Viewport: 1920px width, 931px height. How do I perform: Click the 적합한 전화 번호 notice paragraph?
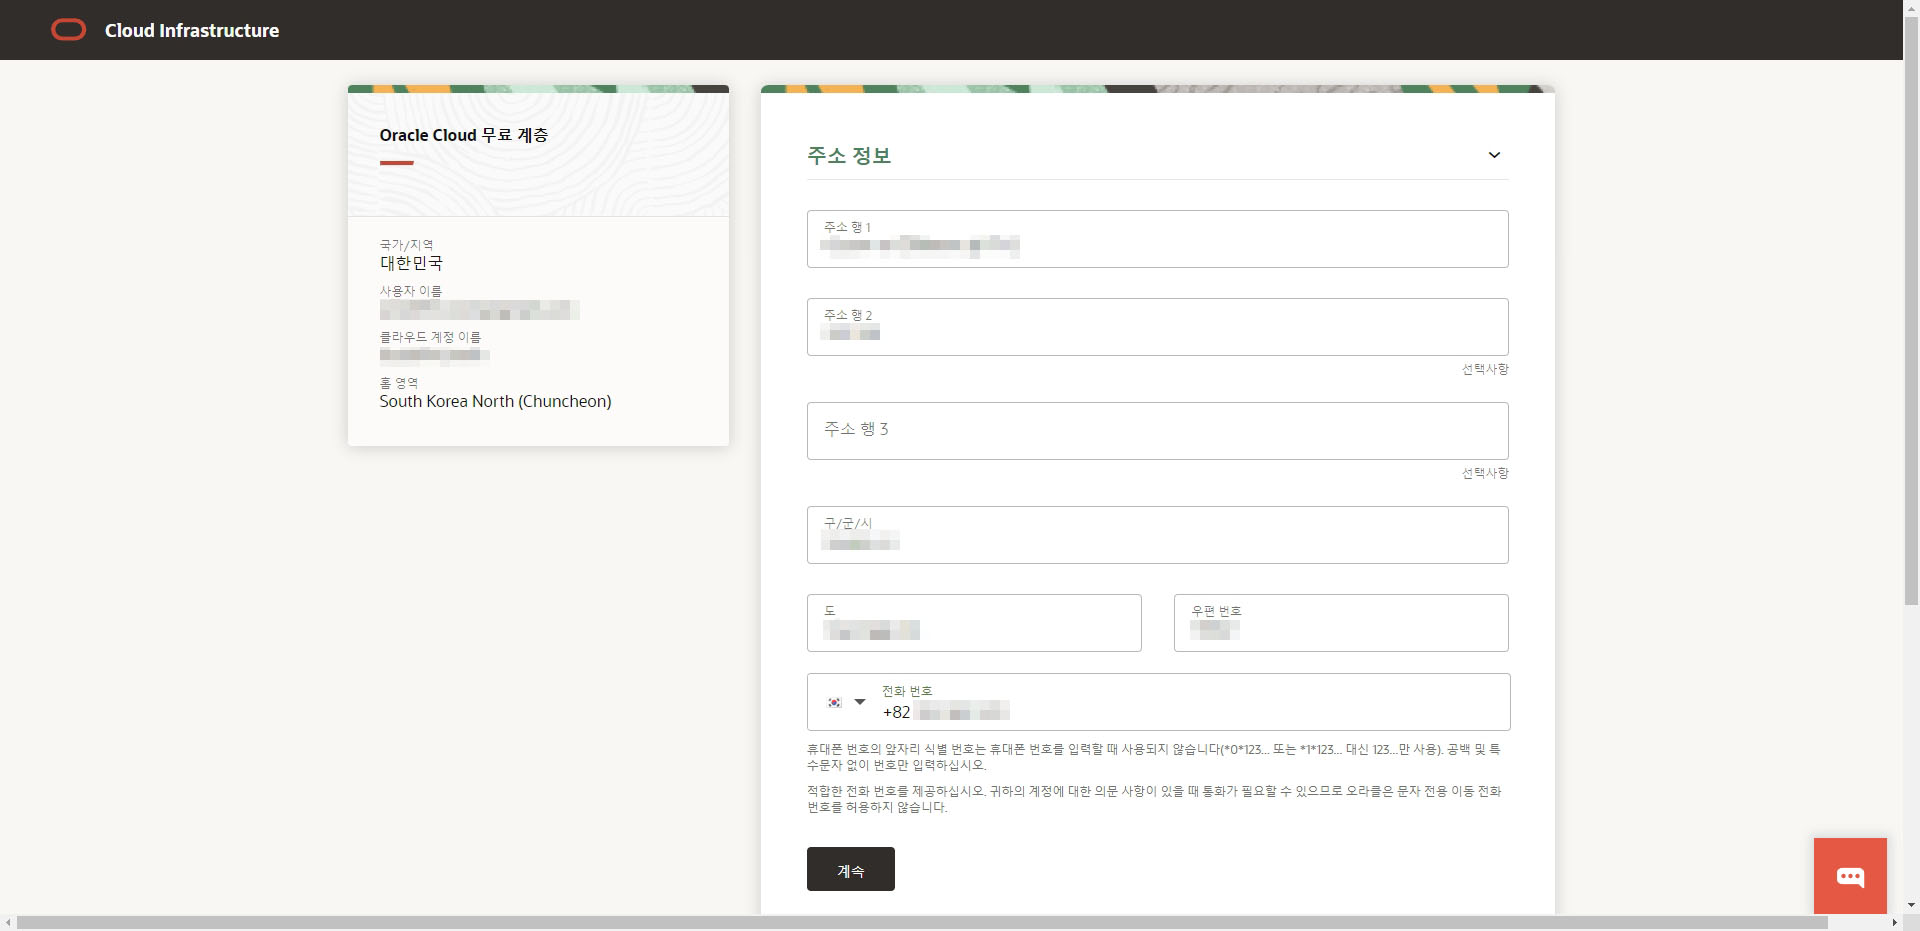1154,799
